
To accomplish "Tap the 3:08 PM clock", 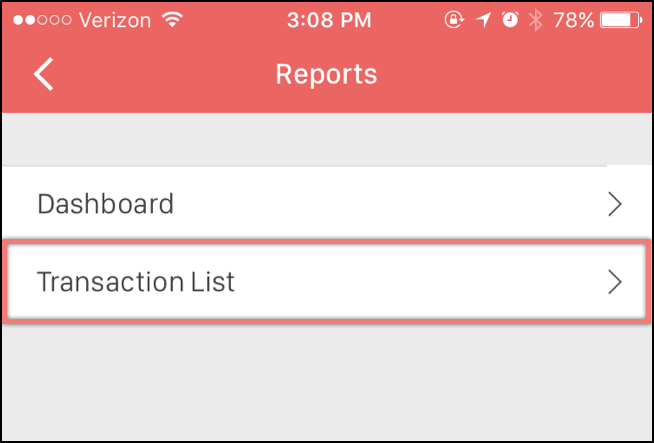I will pos(329,20).
